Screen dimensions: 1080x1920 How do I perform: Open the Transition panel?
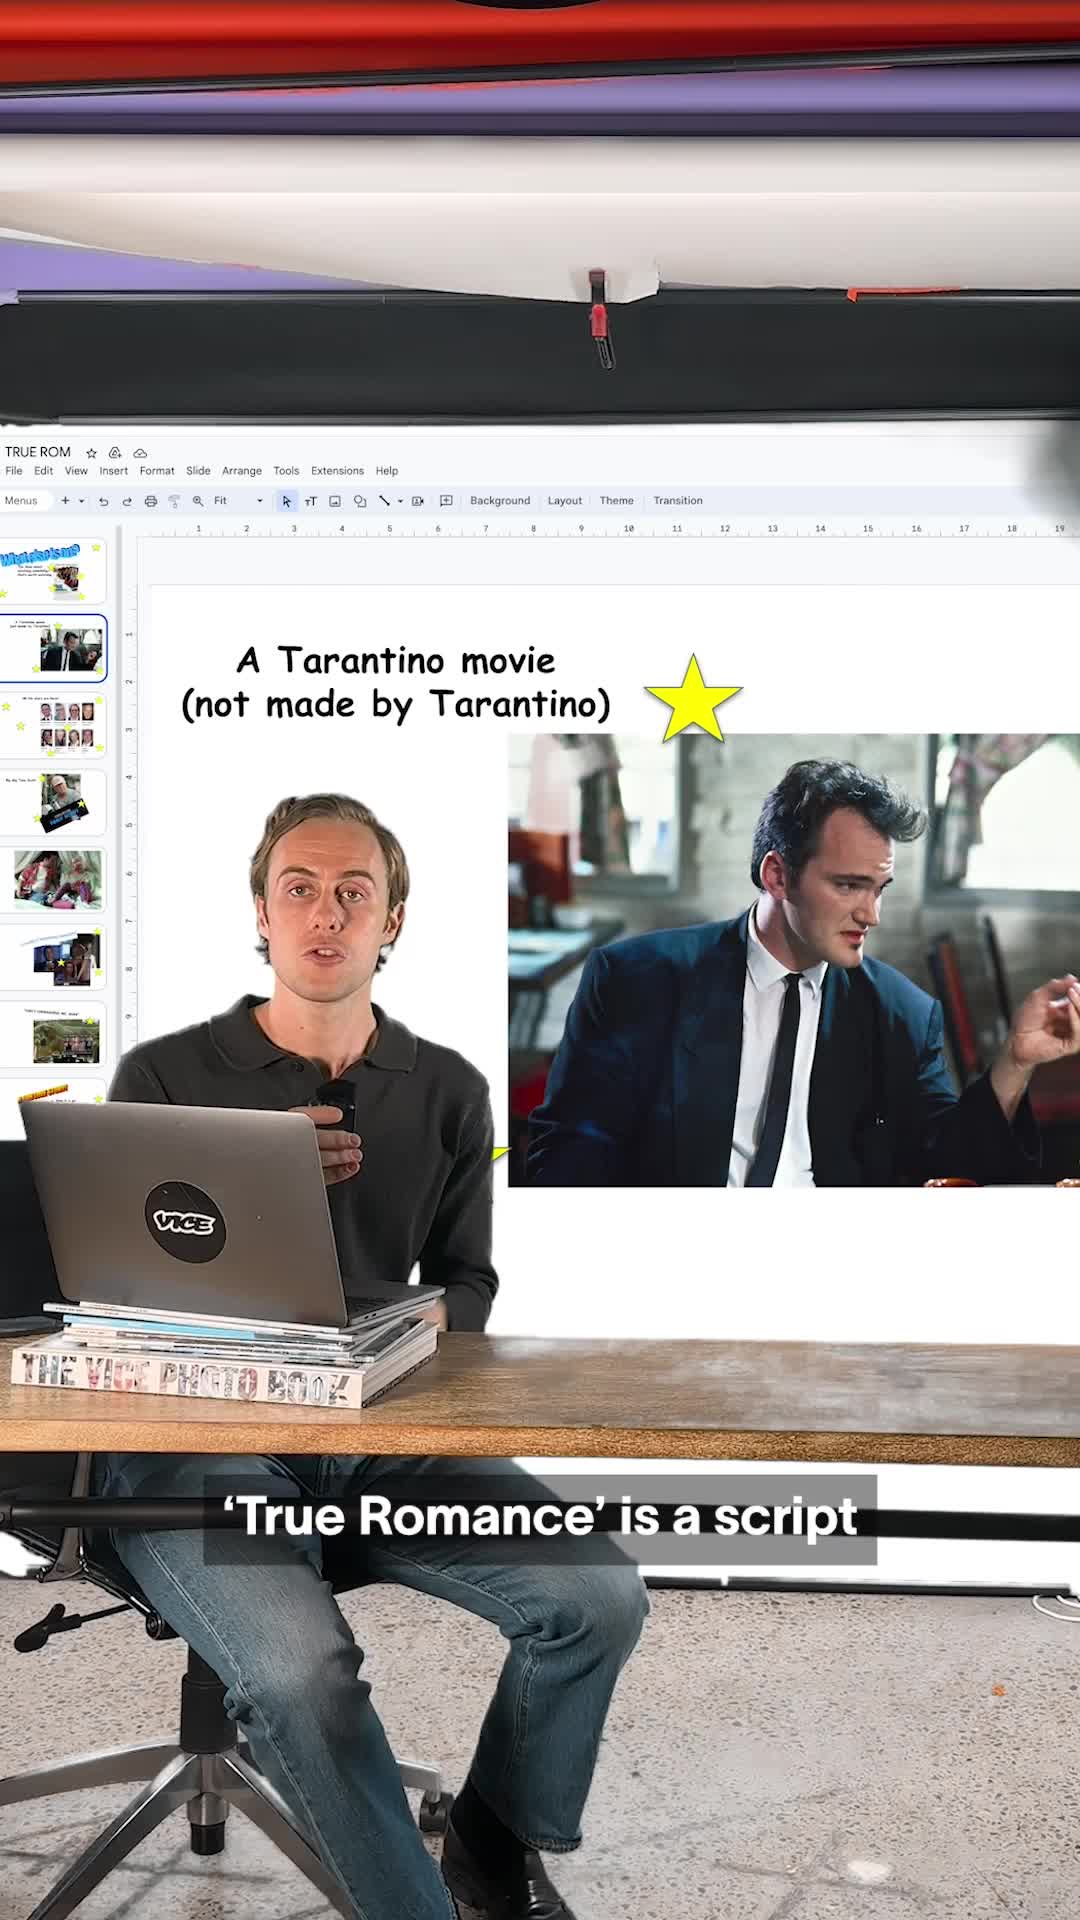coord(678,501)
